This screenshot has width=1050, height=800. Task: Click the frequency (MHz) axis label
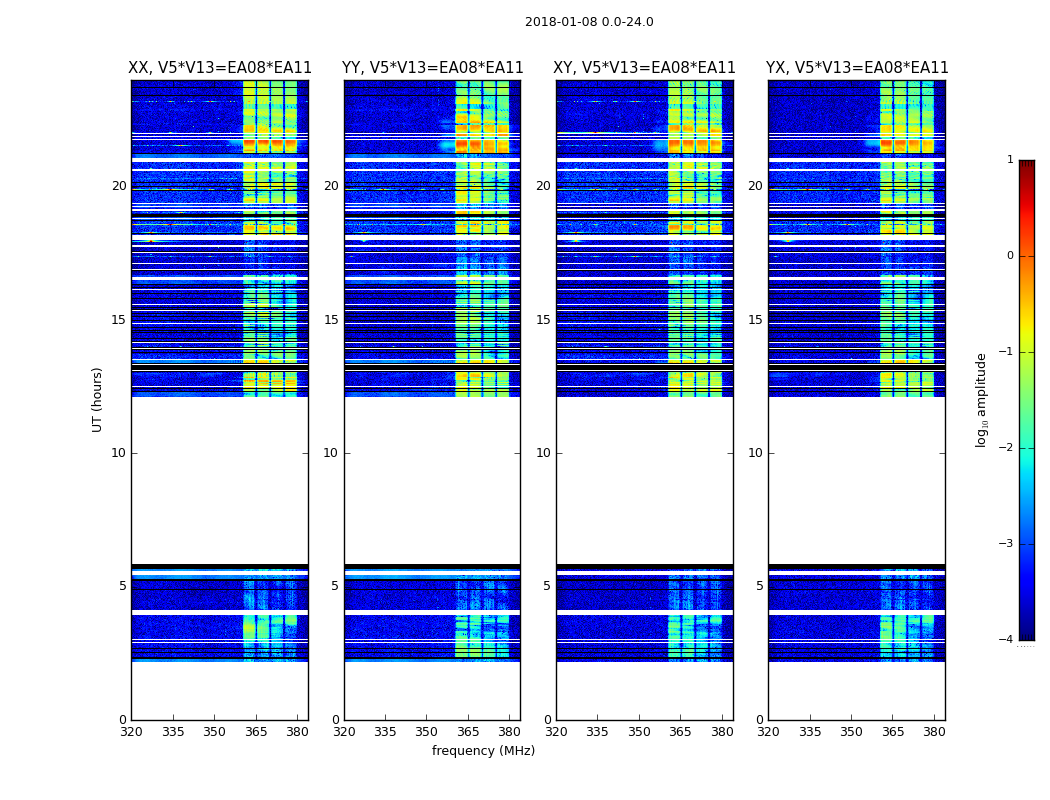tap(483, 750)
